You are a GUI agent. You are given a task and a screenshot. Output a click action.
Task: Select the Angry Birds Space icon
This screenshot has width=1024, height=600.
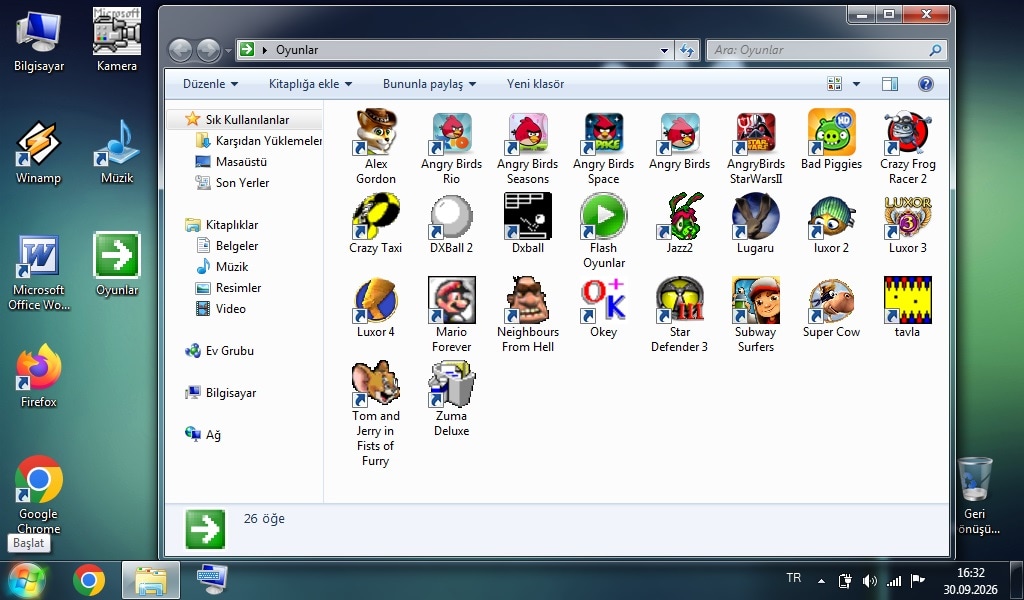coord(603,147)
